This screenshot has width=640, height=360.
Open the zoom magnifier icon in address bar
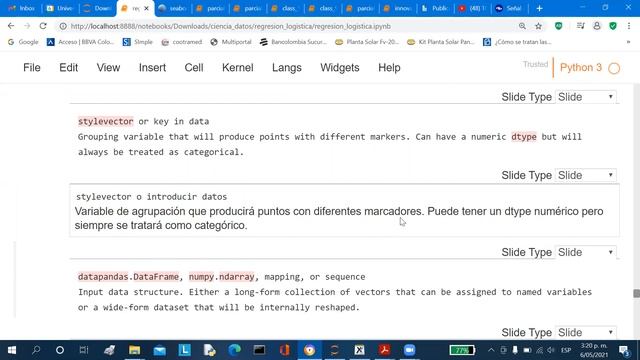pos(522,26)
